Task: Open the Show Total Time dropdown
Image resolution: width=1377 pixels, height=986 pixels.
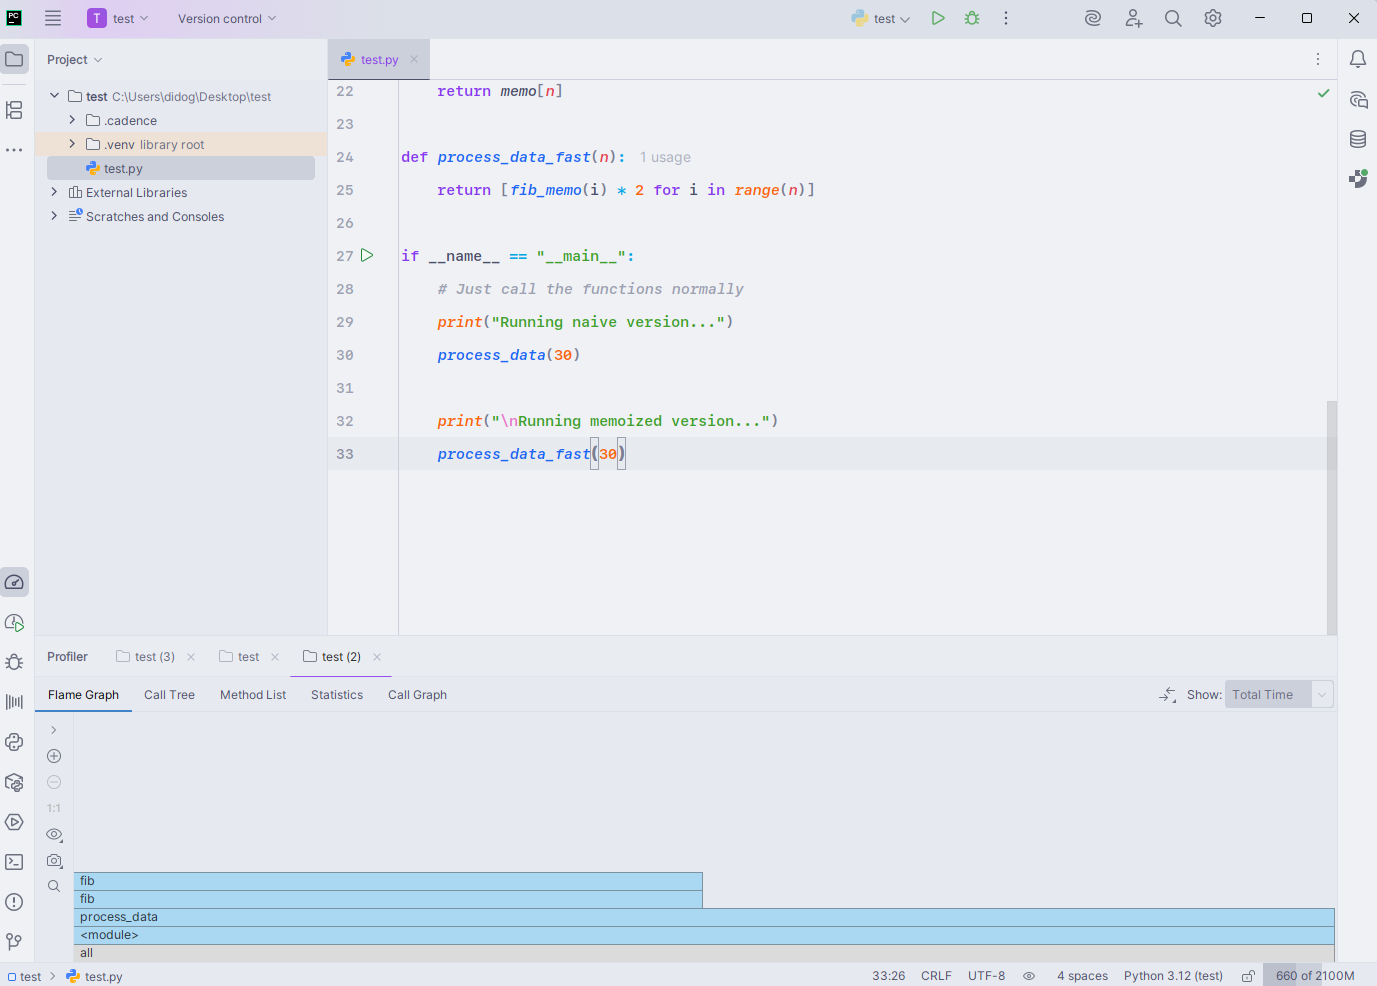Action: 1278,695
